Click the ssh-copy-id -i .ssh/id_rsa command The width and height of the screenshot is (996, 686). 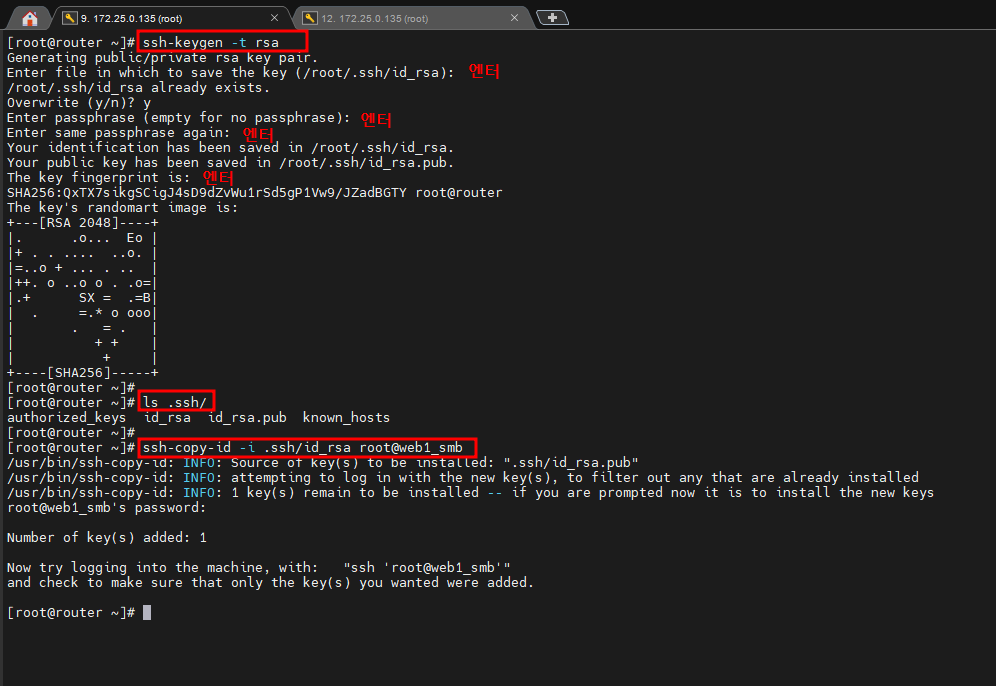coord(302,448)
